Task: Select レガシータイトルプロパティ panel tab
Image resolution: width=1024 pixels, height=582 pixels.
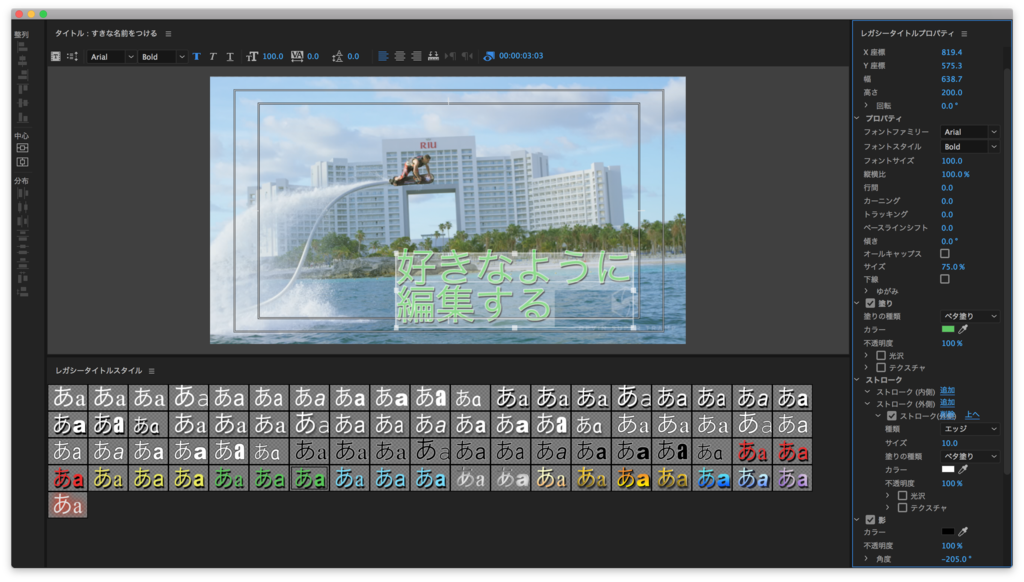Action: point(907,33)
